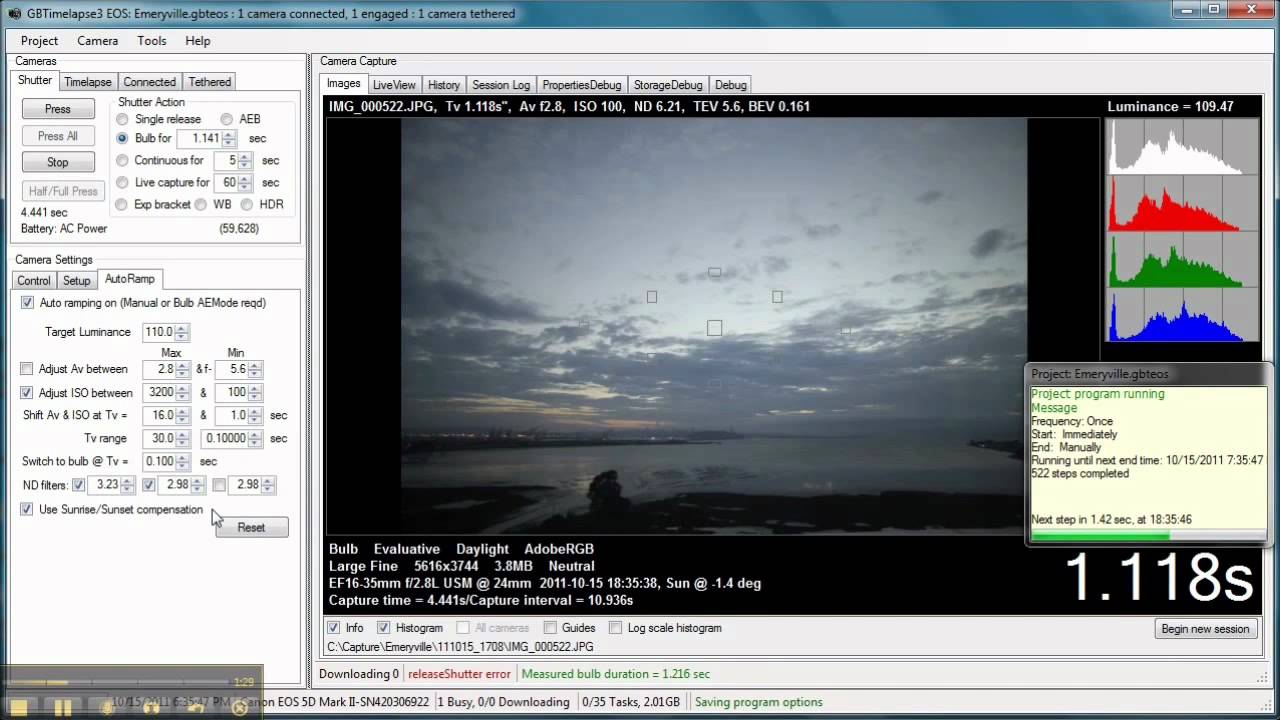Toggle the Info checkbox under the image
Viewport: 1280px width, 720px height.
pos(334,628)
